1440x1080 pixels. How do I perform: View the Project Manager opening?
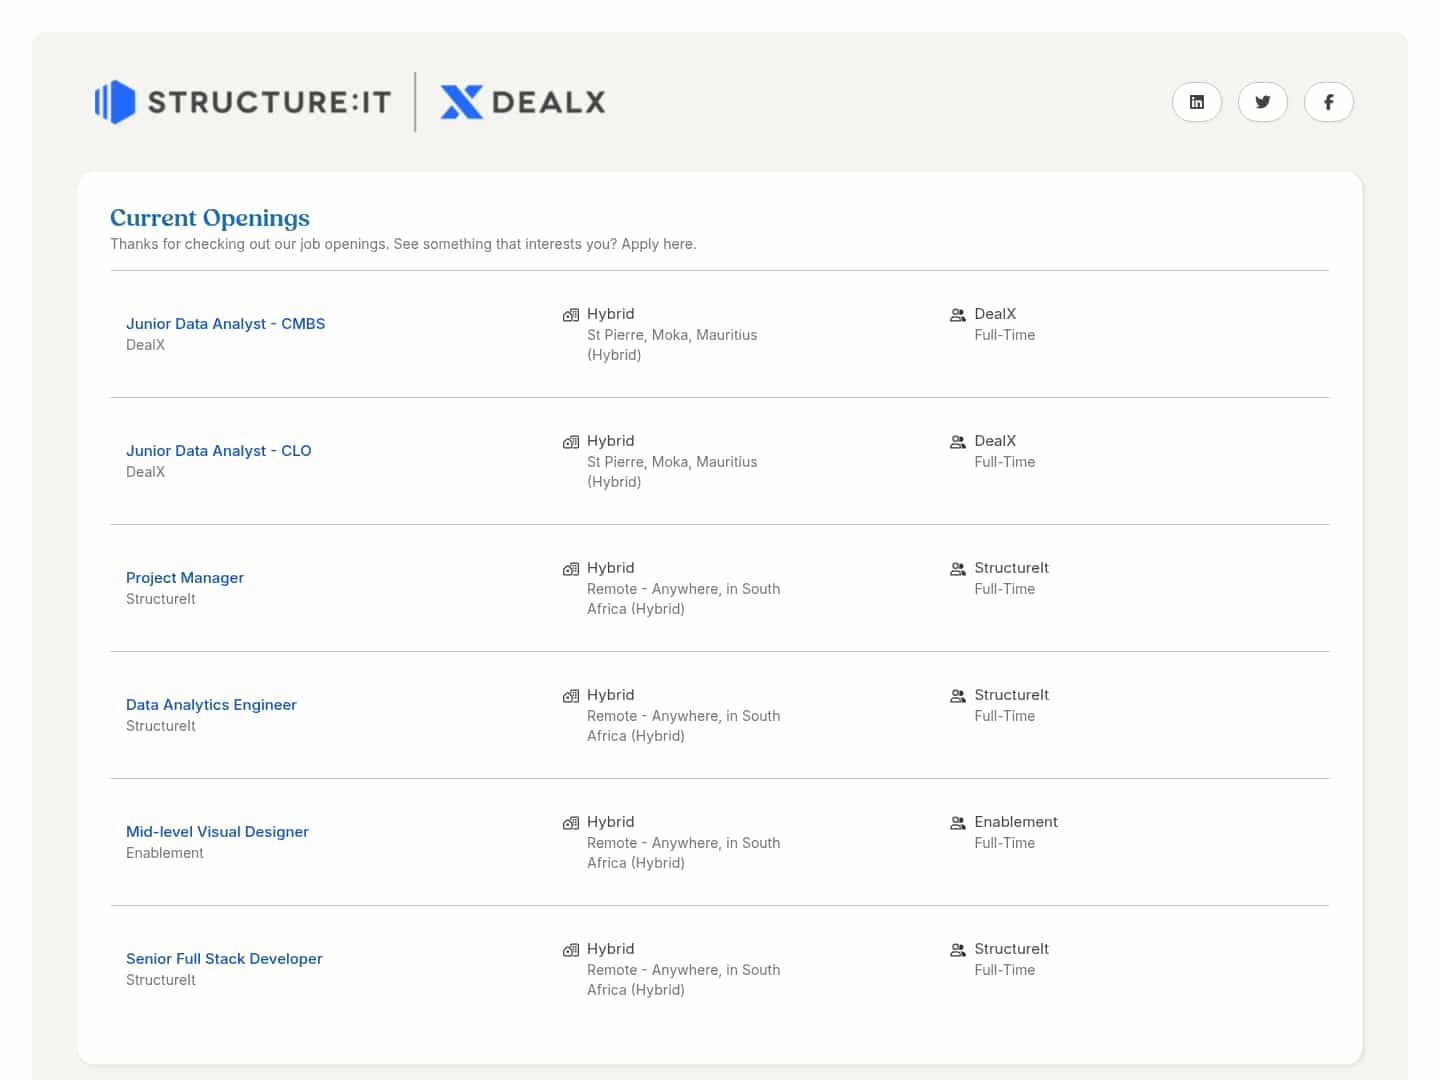(185, 578)
